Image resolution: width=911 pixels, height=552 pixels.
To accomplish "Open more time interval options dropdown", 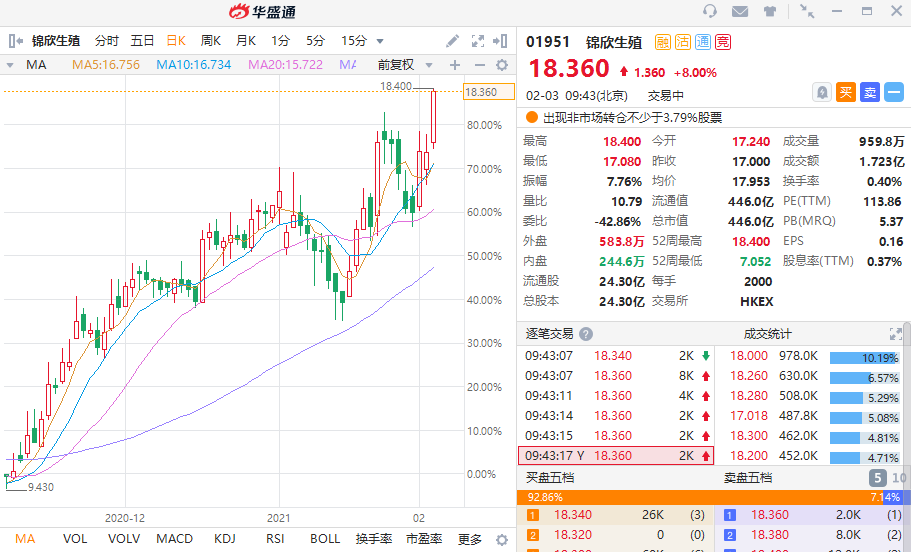I will pos(380,41).
